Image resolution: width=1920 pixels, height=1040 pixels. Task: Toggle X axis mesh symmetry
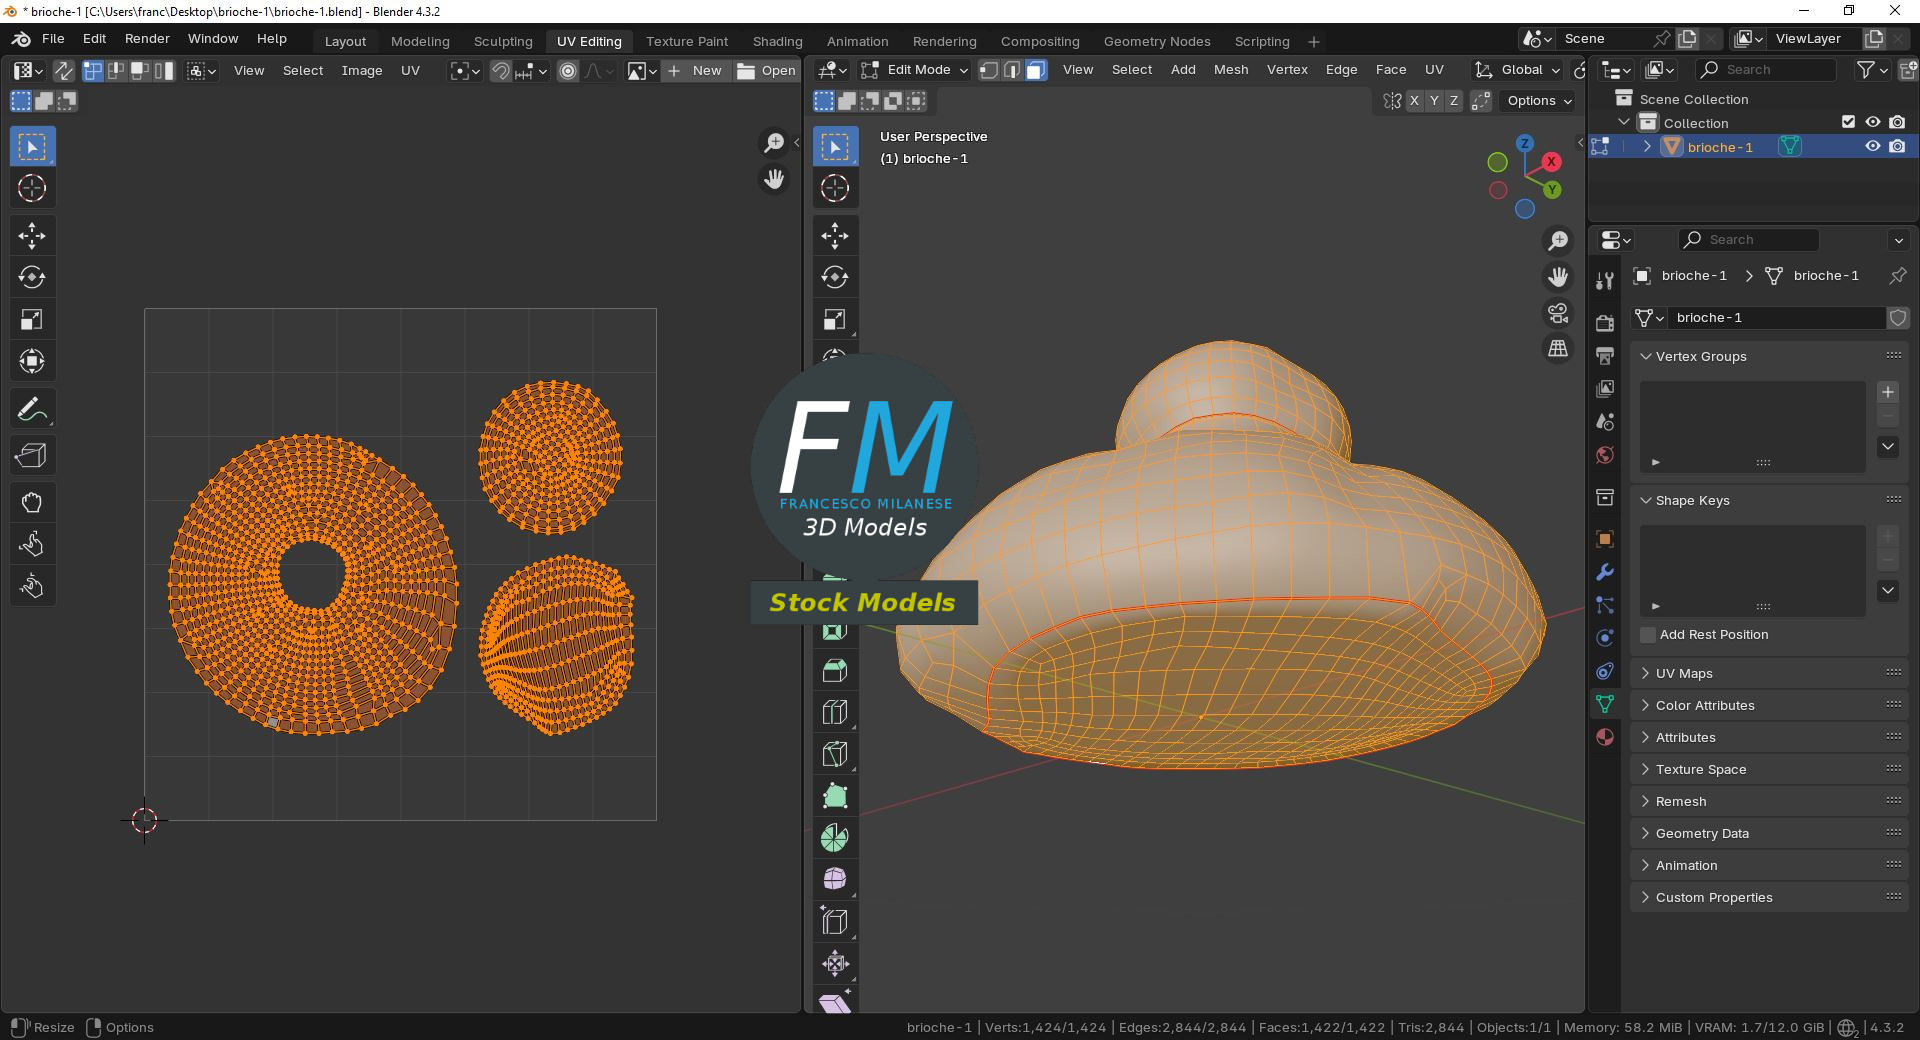[1414, 101]
